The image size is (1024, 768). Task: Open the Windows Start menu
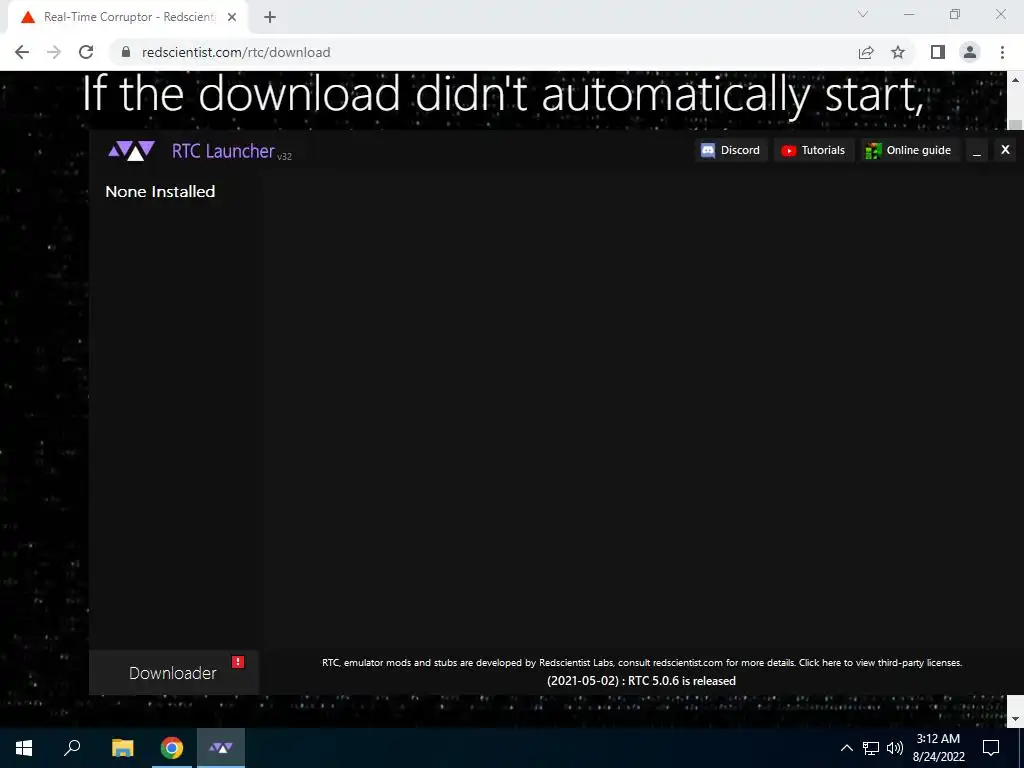pos(24,748)
